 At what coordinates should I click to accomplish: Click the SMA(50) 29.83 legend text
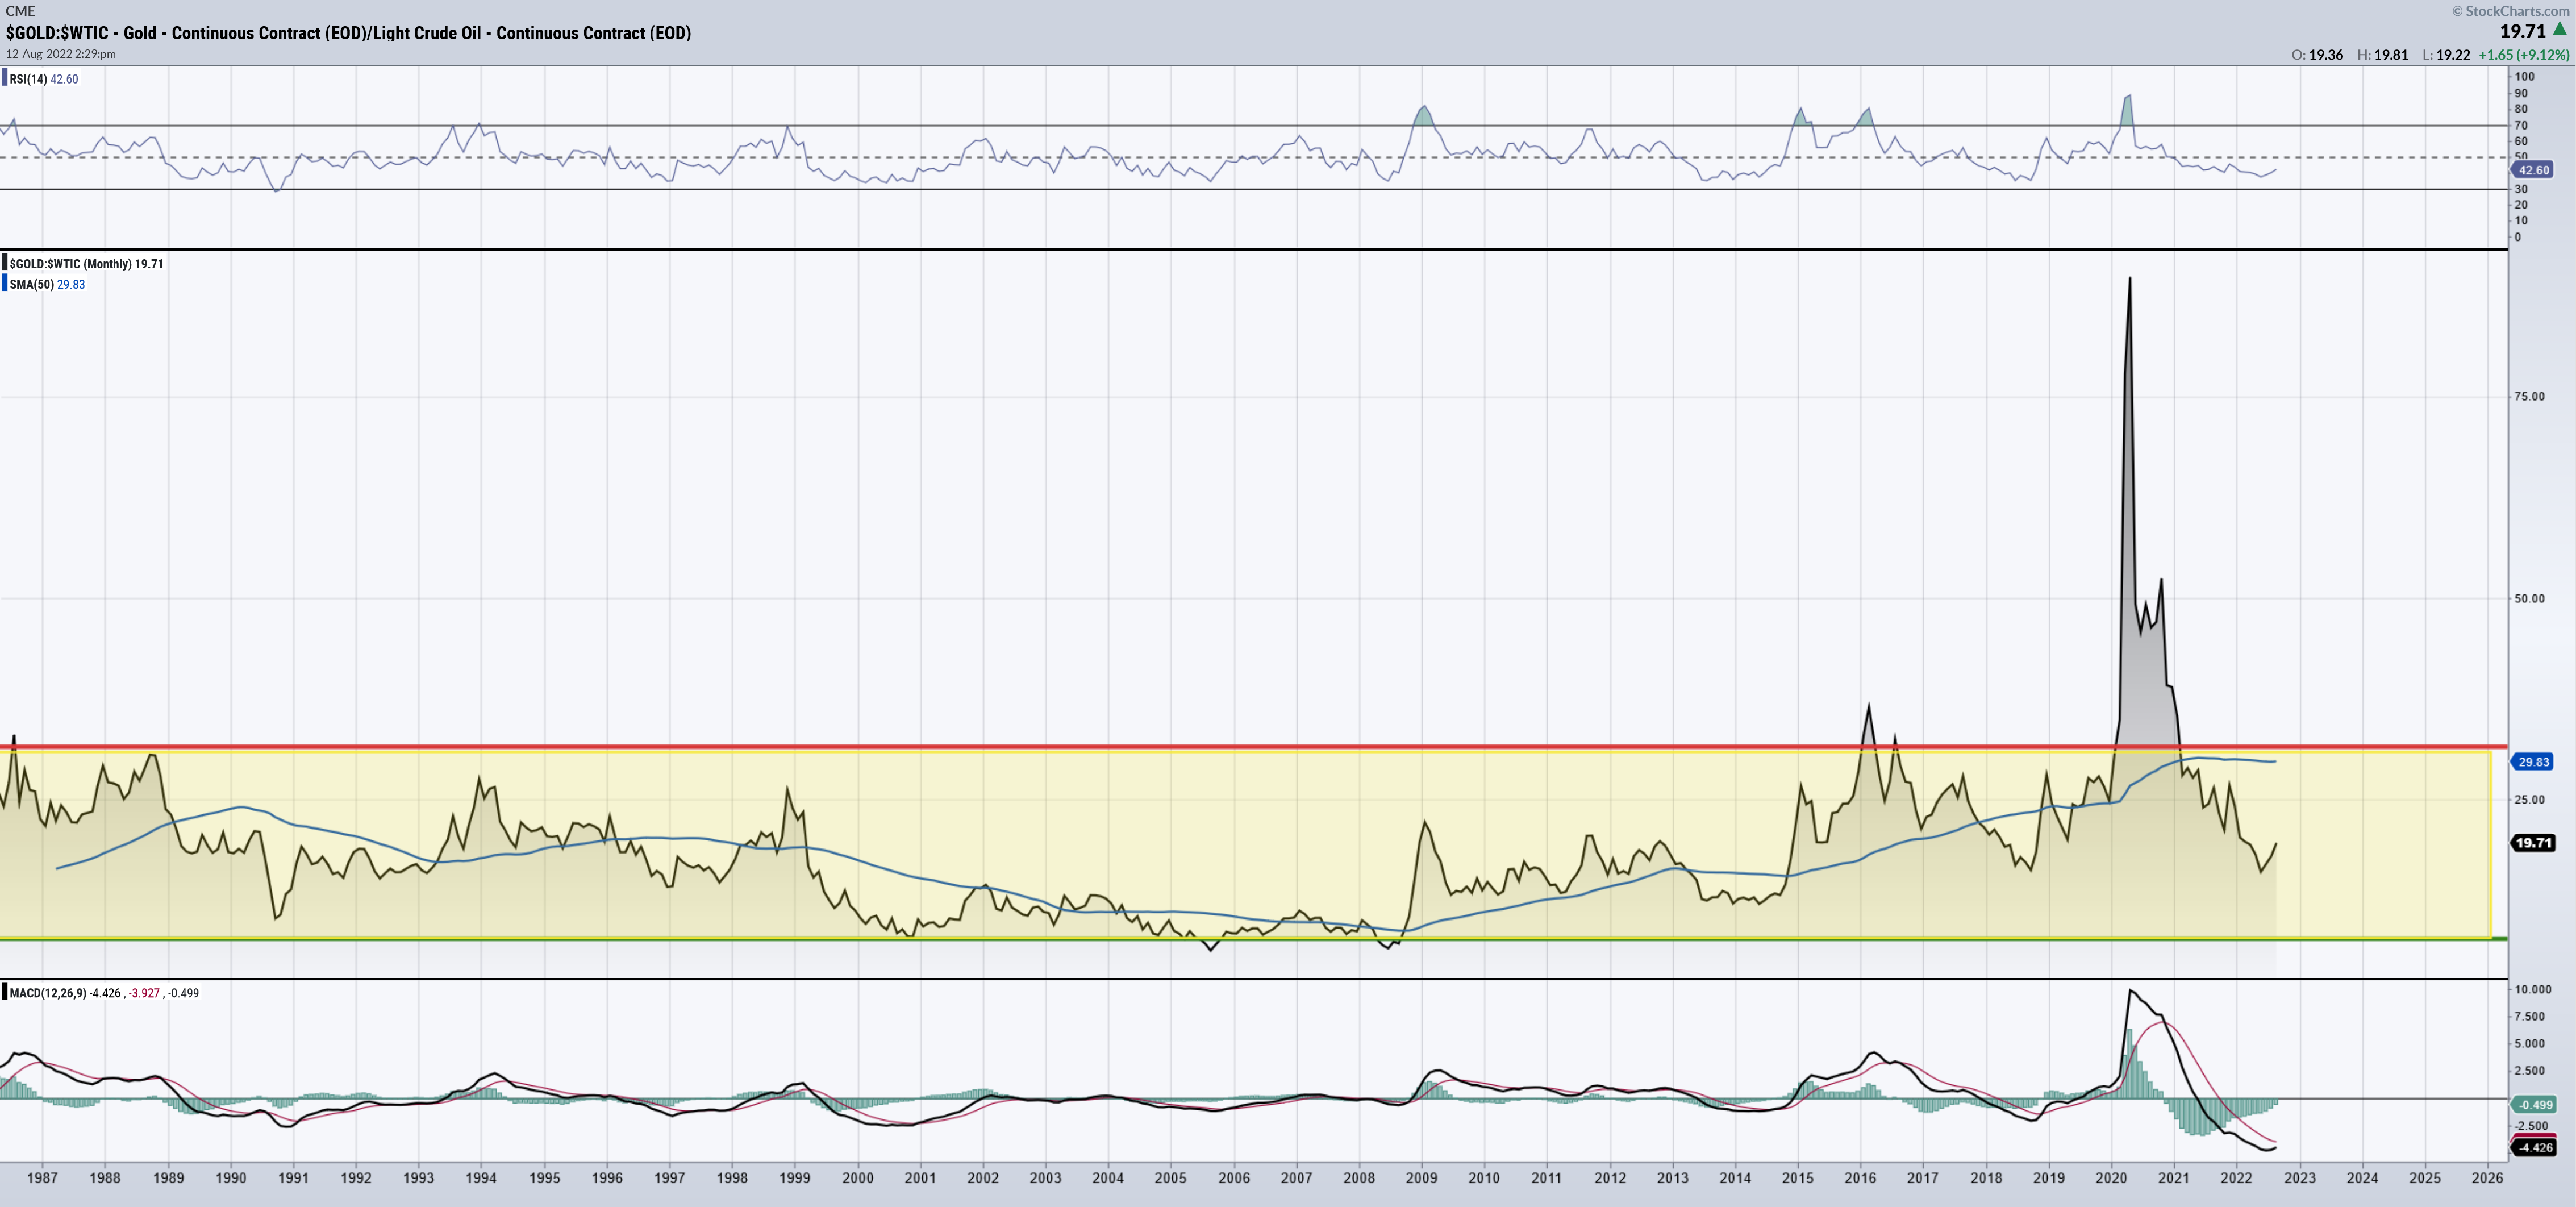[x=47, y=284]
